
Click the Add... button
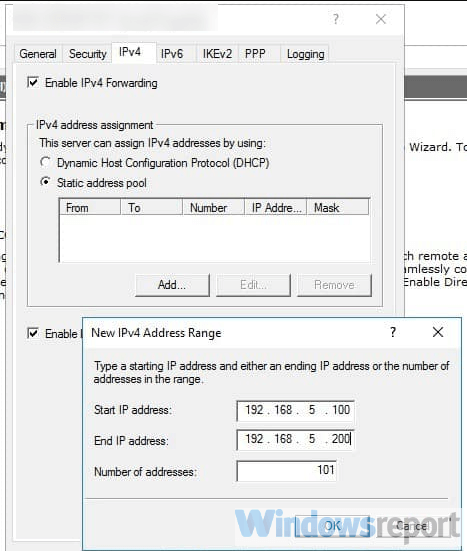172,285
